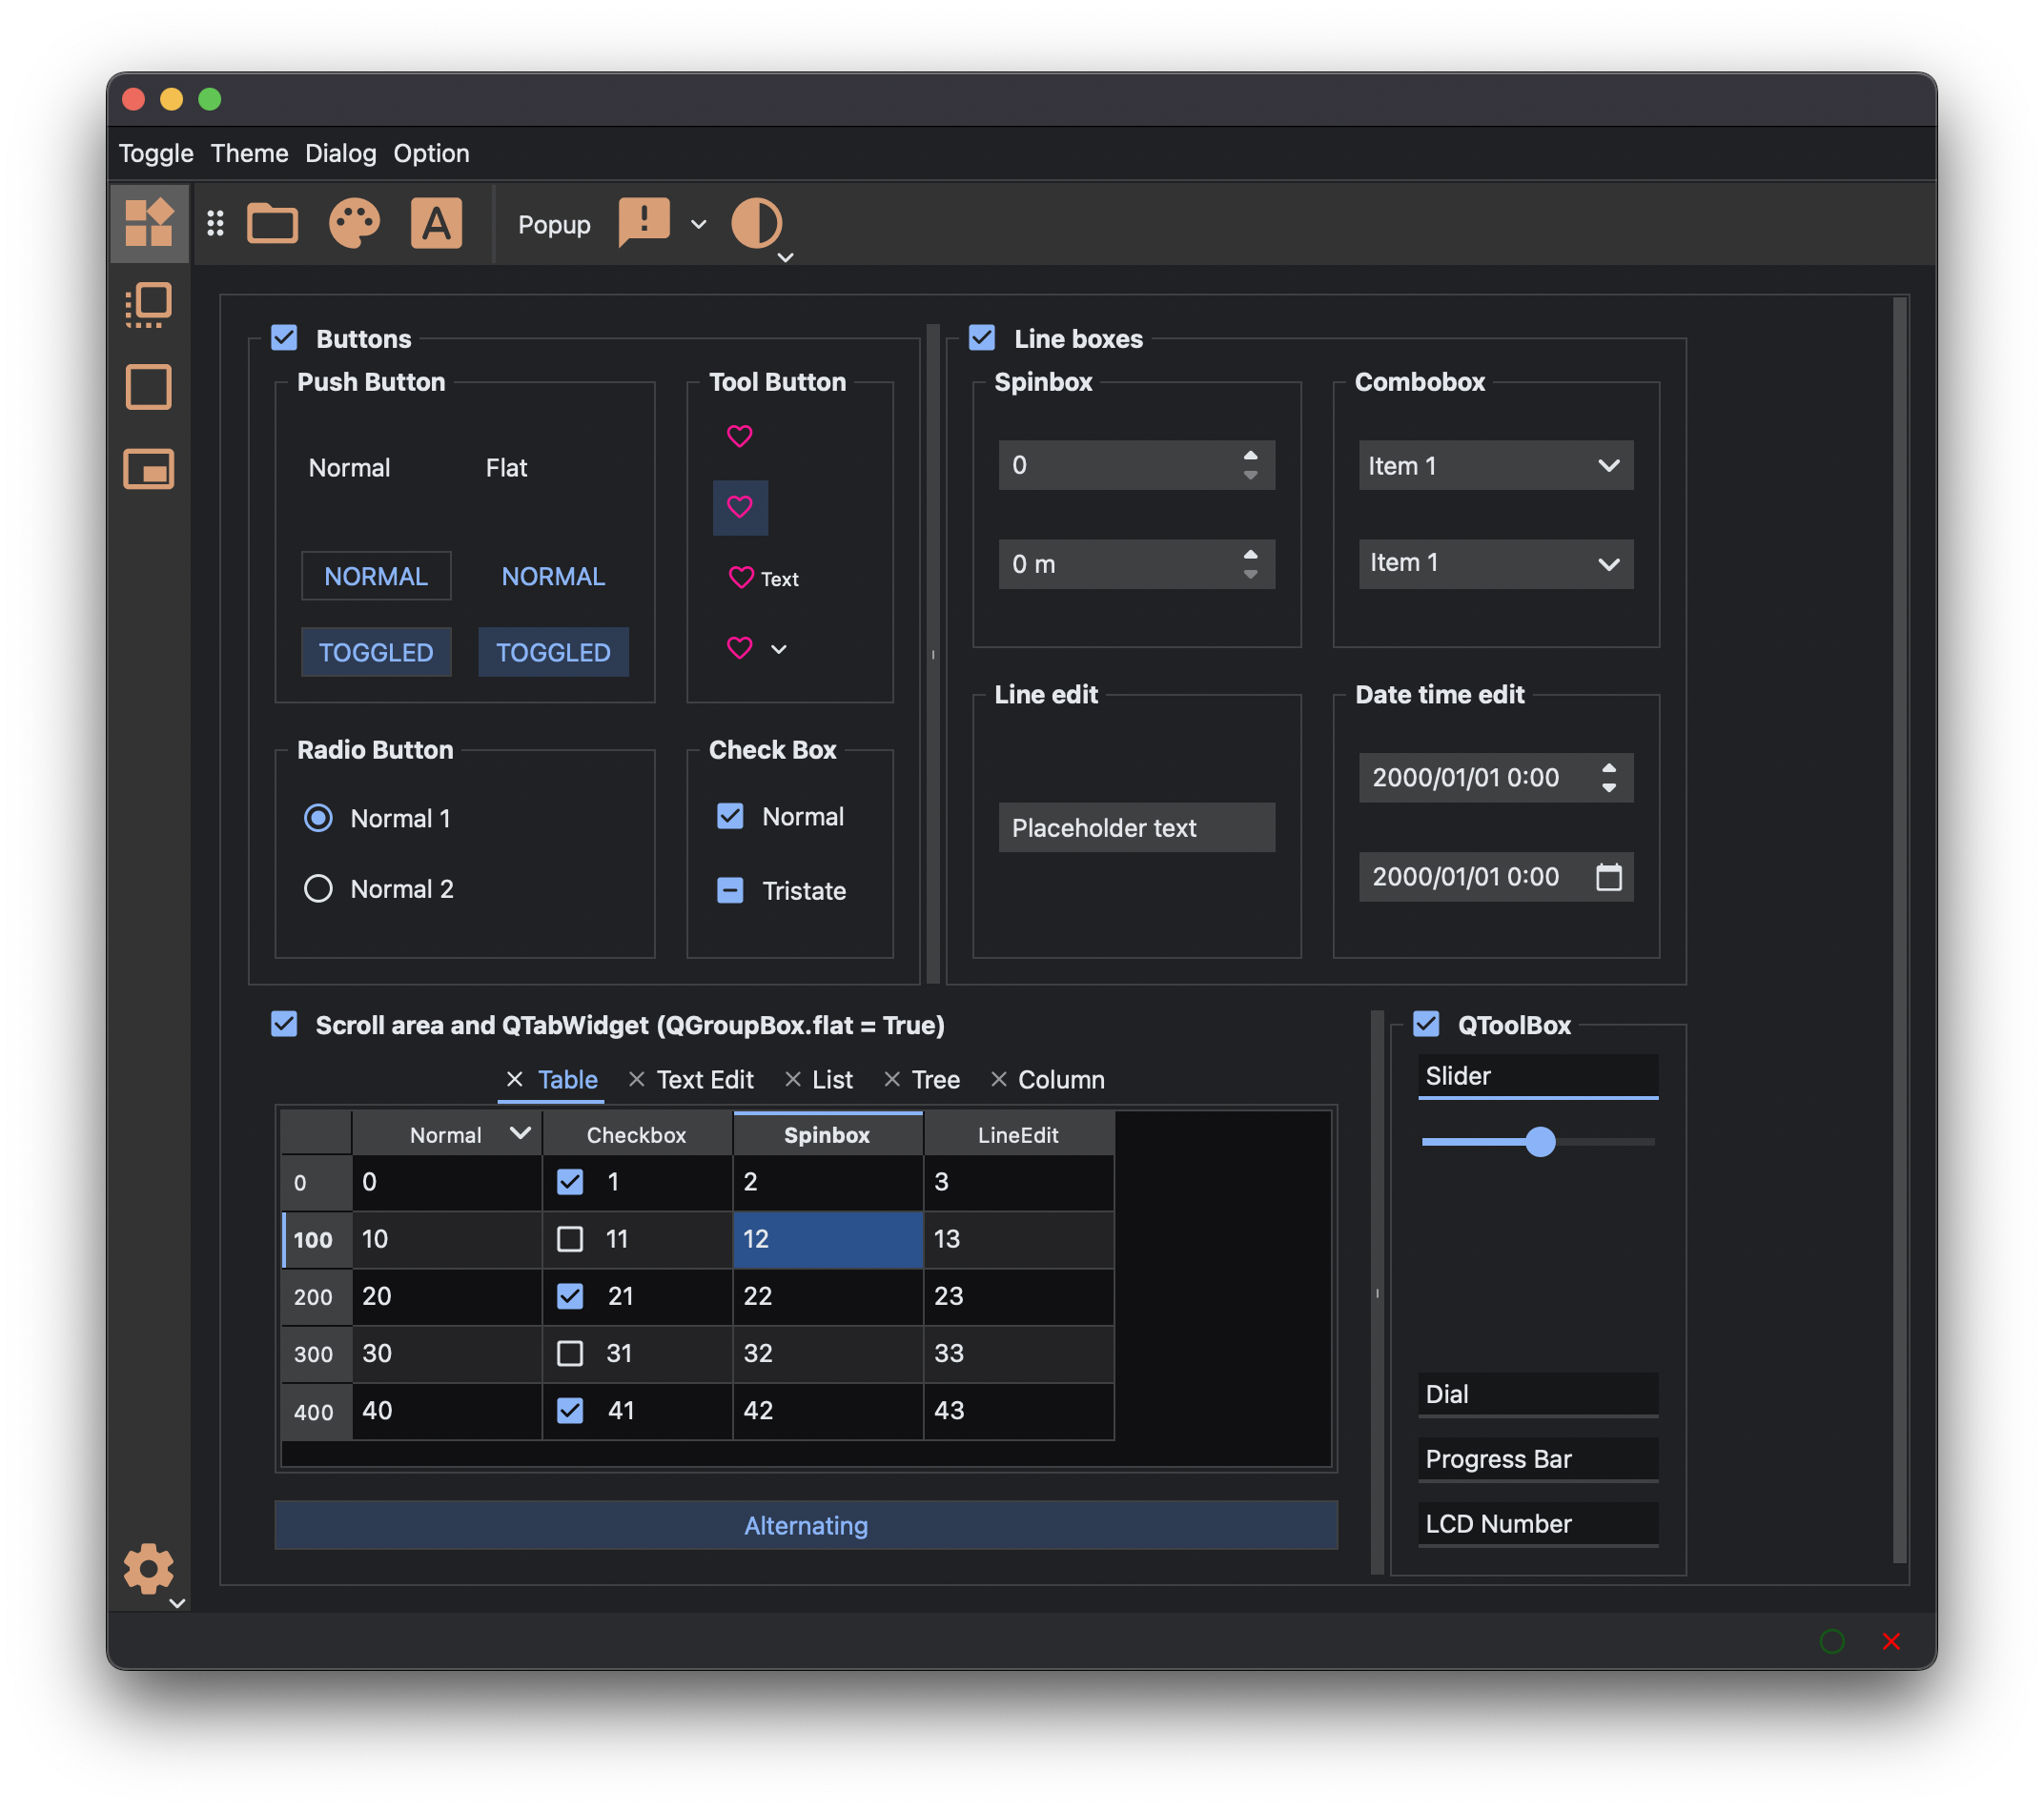Click the exclamation announcement icon
The image size is (2044, 1811).
[x=644, y=222]
